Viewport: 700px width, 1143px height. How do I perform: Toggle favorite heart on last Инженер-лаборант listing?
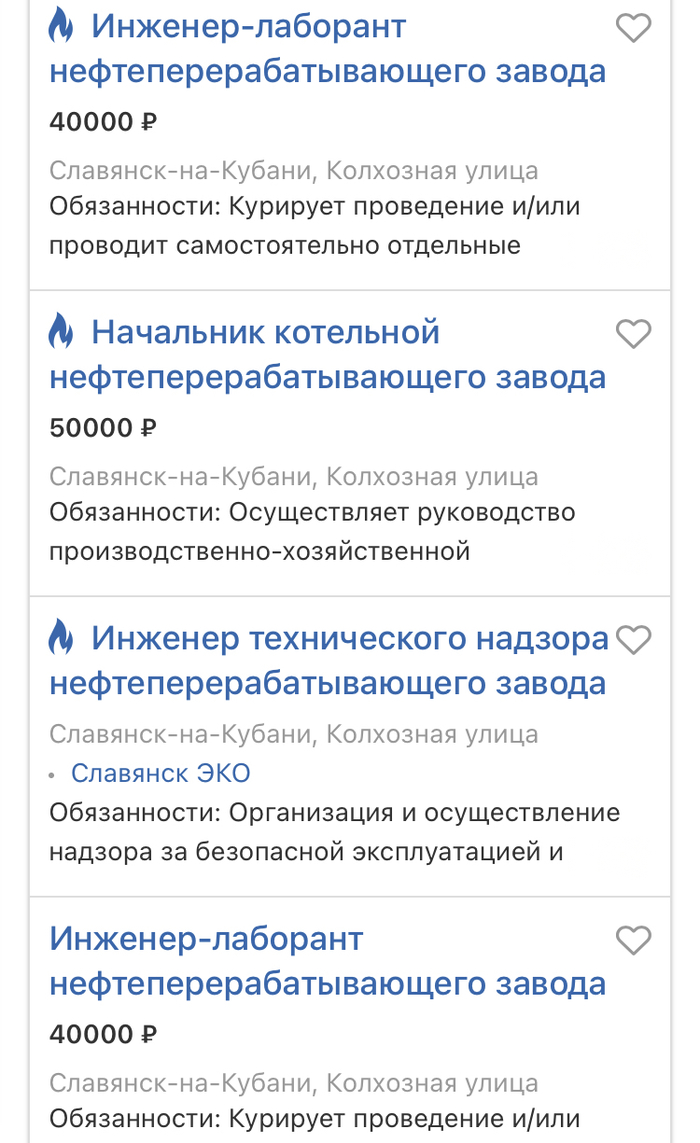[633, 941]
